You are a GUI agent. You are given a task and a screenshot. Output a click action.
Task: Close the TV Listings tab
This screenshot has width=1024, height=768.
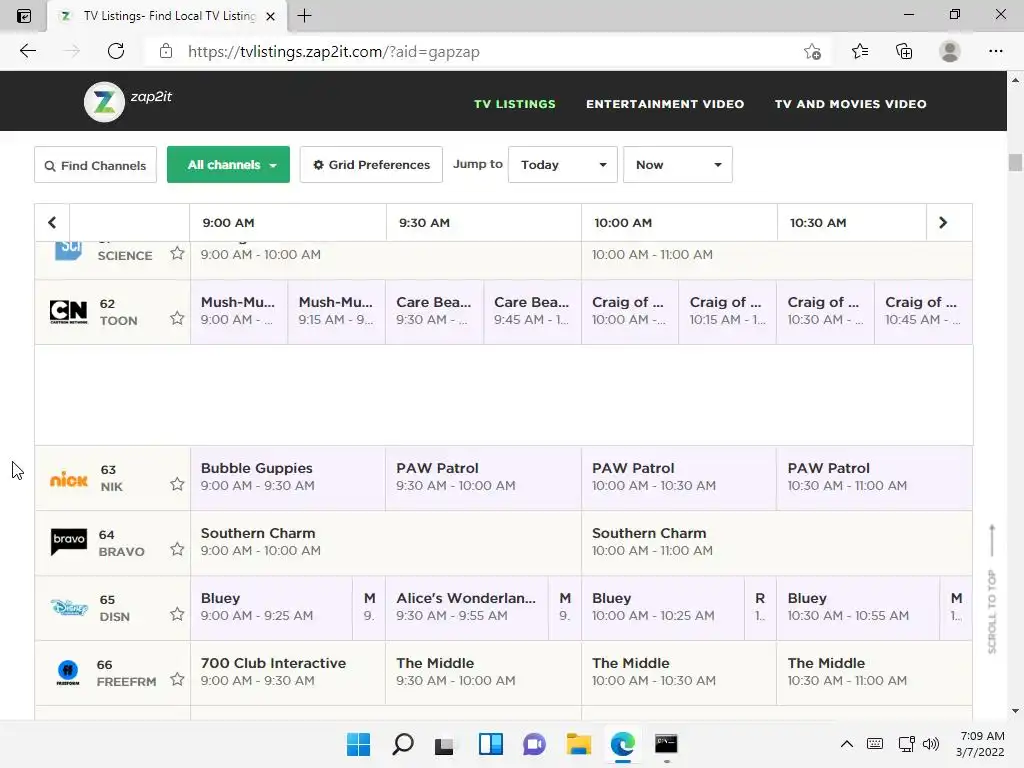[x=270, y=16]
